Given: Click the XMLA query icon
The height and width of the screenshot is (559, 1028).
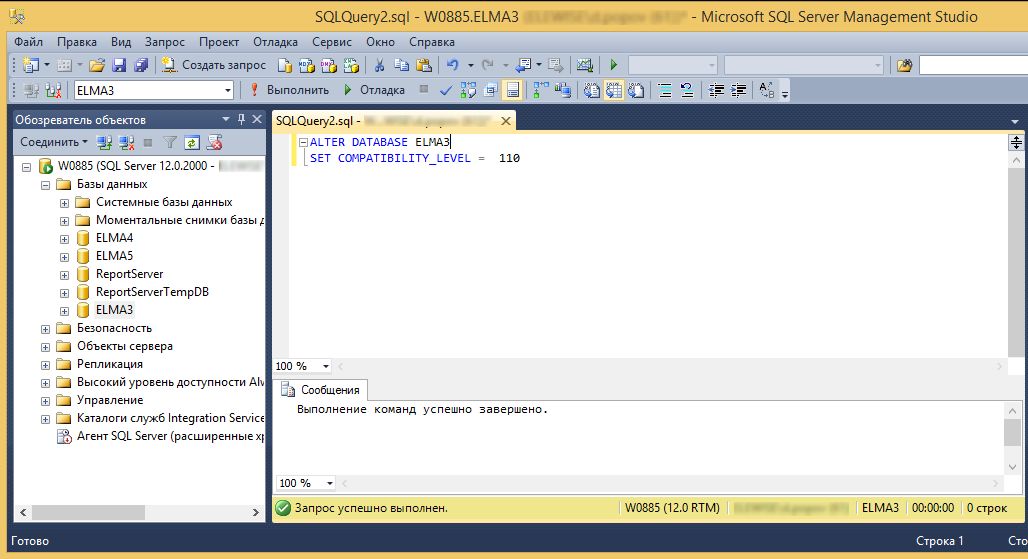Looking at the screenshot, I should point(351,65).
